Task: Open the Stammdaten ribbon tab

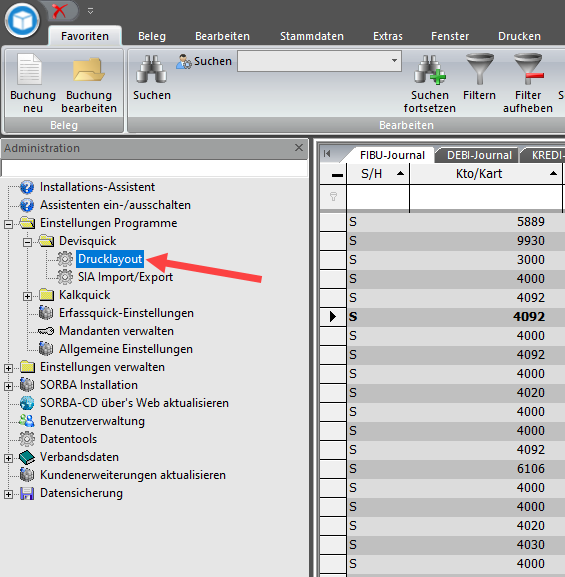Action: (x=312, y=36)
